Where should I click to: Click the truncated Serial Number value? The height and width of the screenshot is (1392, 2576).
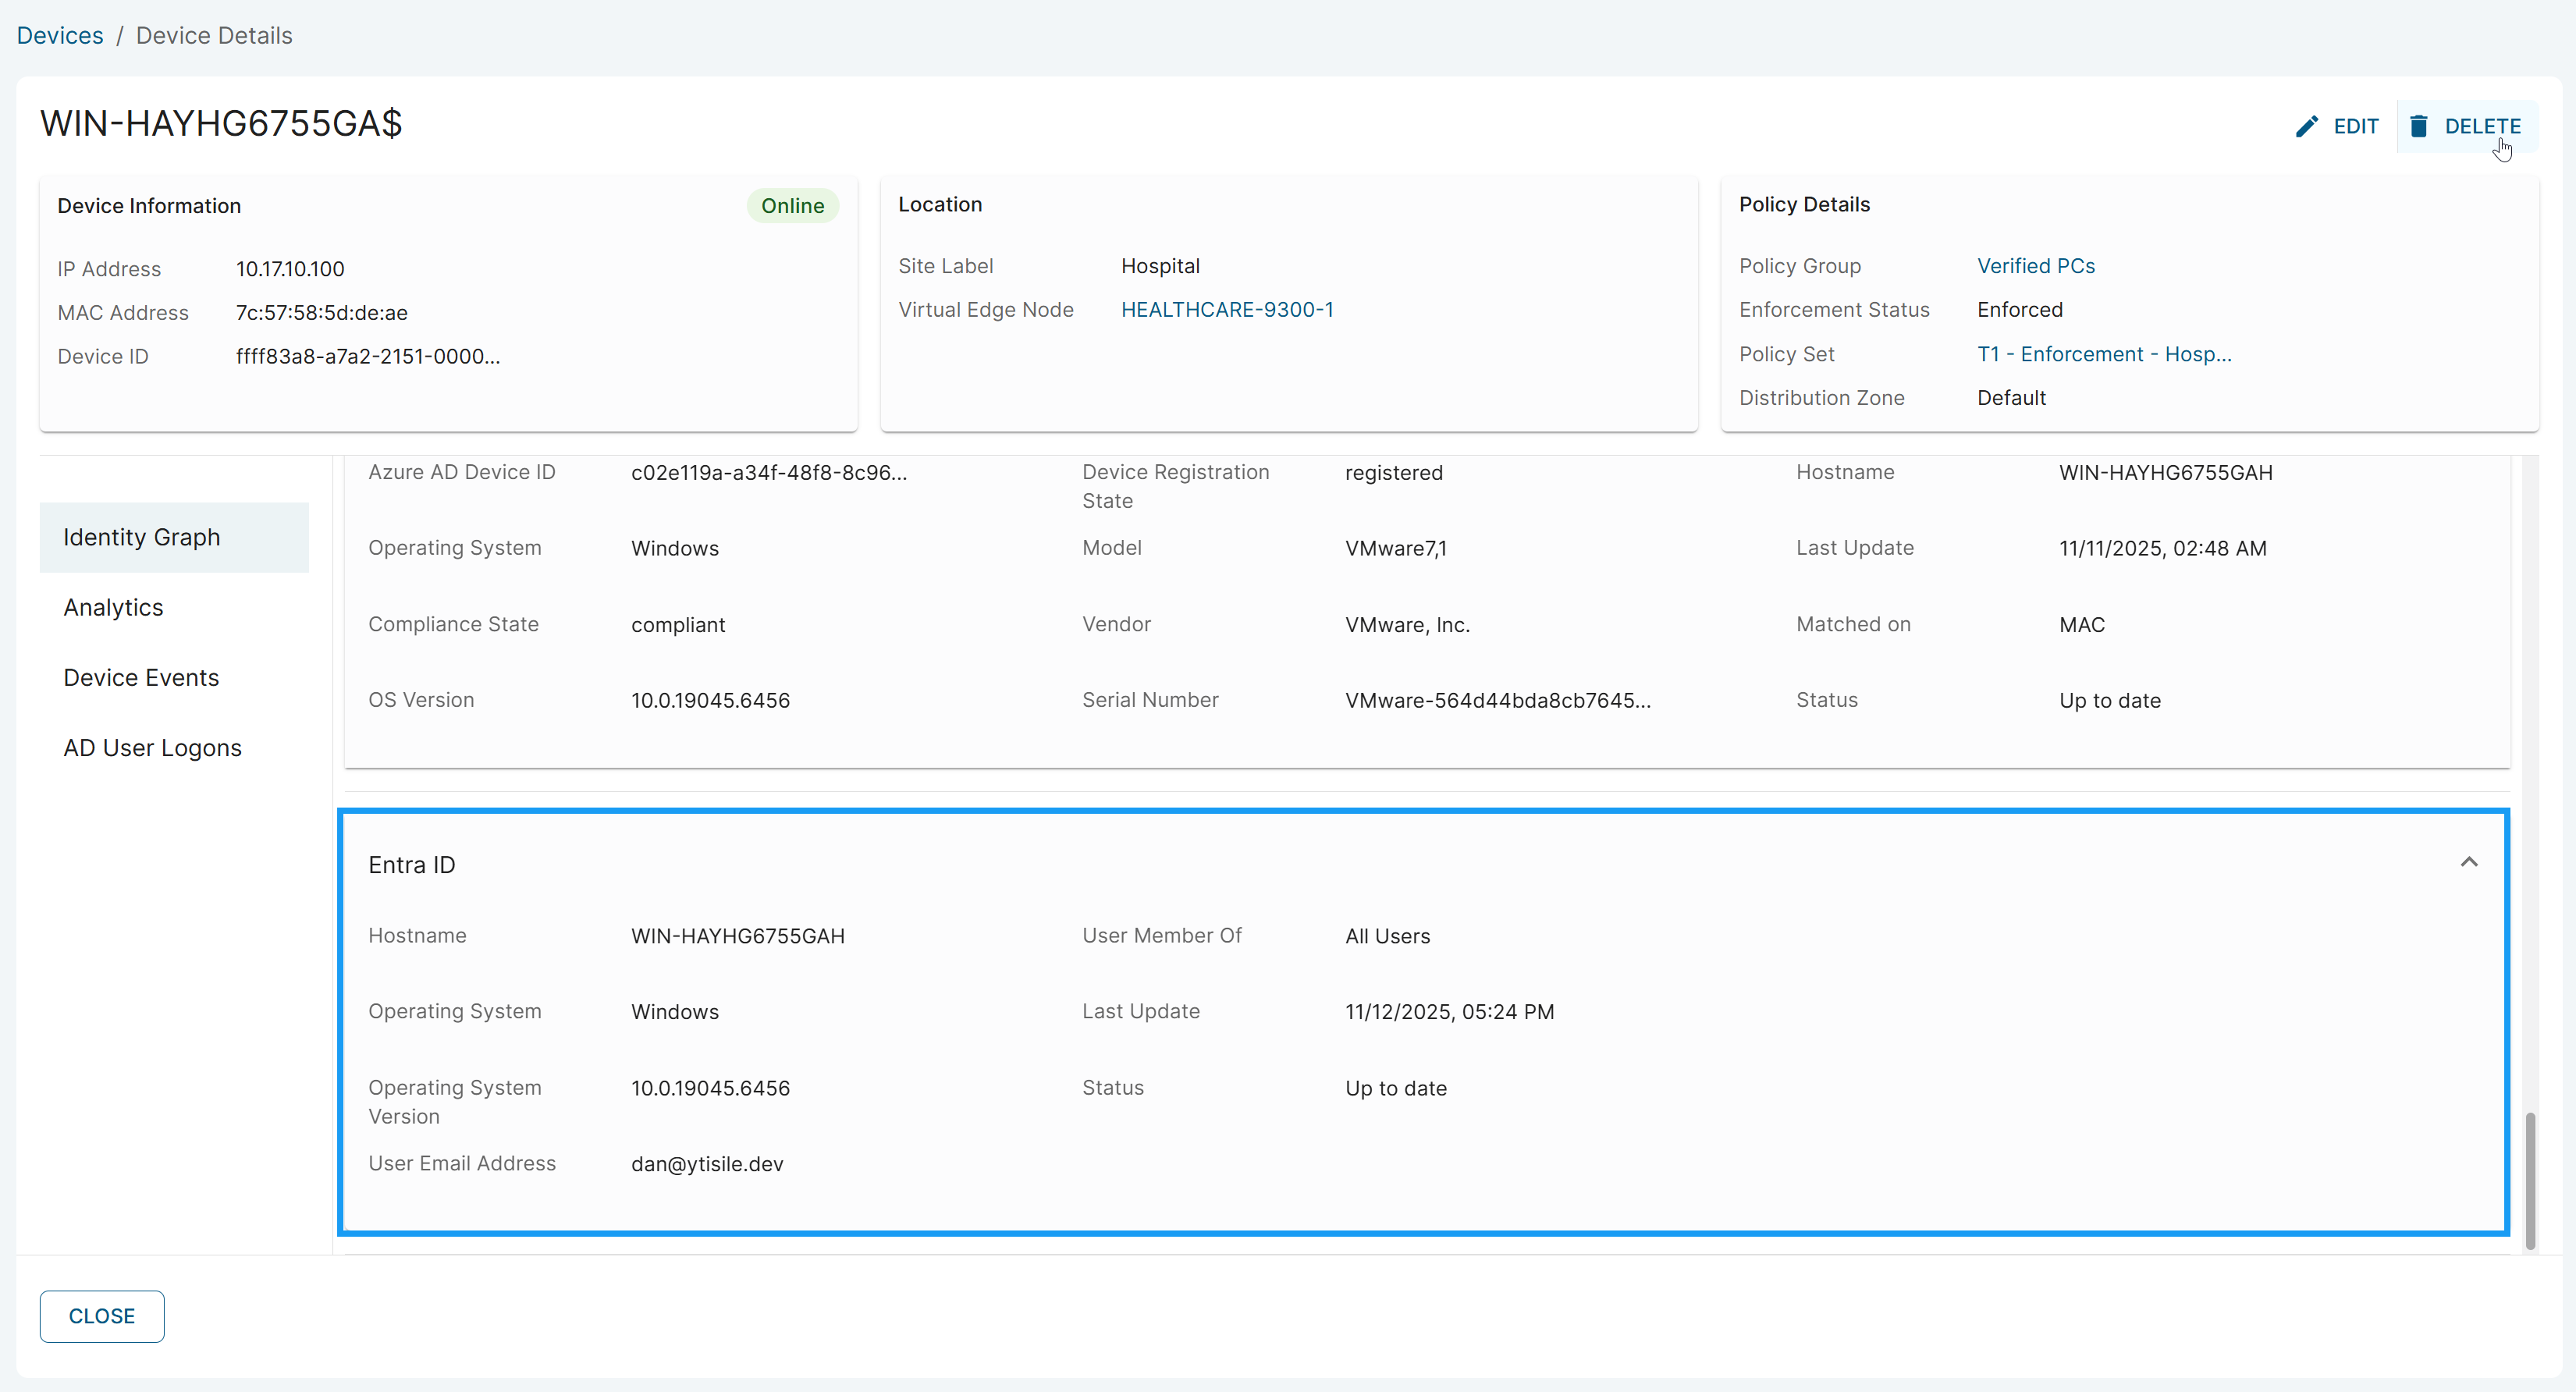click(x=1497, y=700)
